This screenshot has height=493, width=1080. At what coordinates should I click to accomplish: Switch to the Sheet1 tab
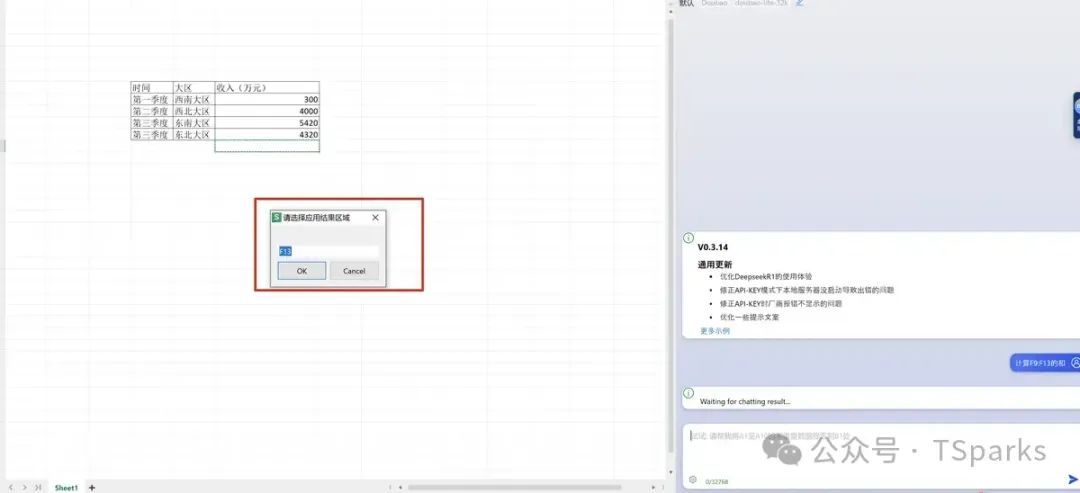click(66, 487)
